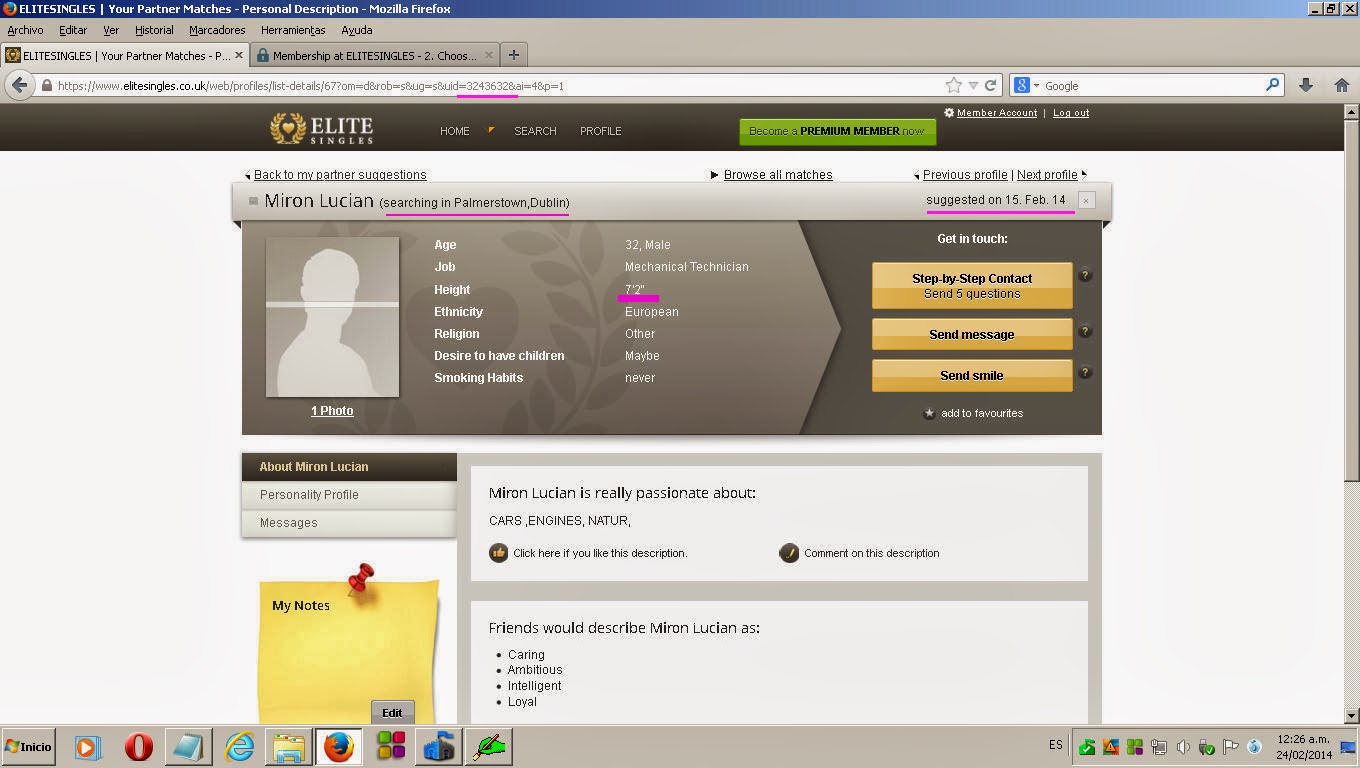Screen dimensions: 1360x768
Task: Click the help icon beside Step-by-Step Contact
Action: pos(1085,275)
